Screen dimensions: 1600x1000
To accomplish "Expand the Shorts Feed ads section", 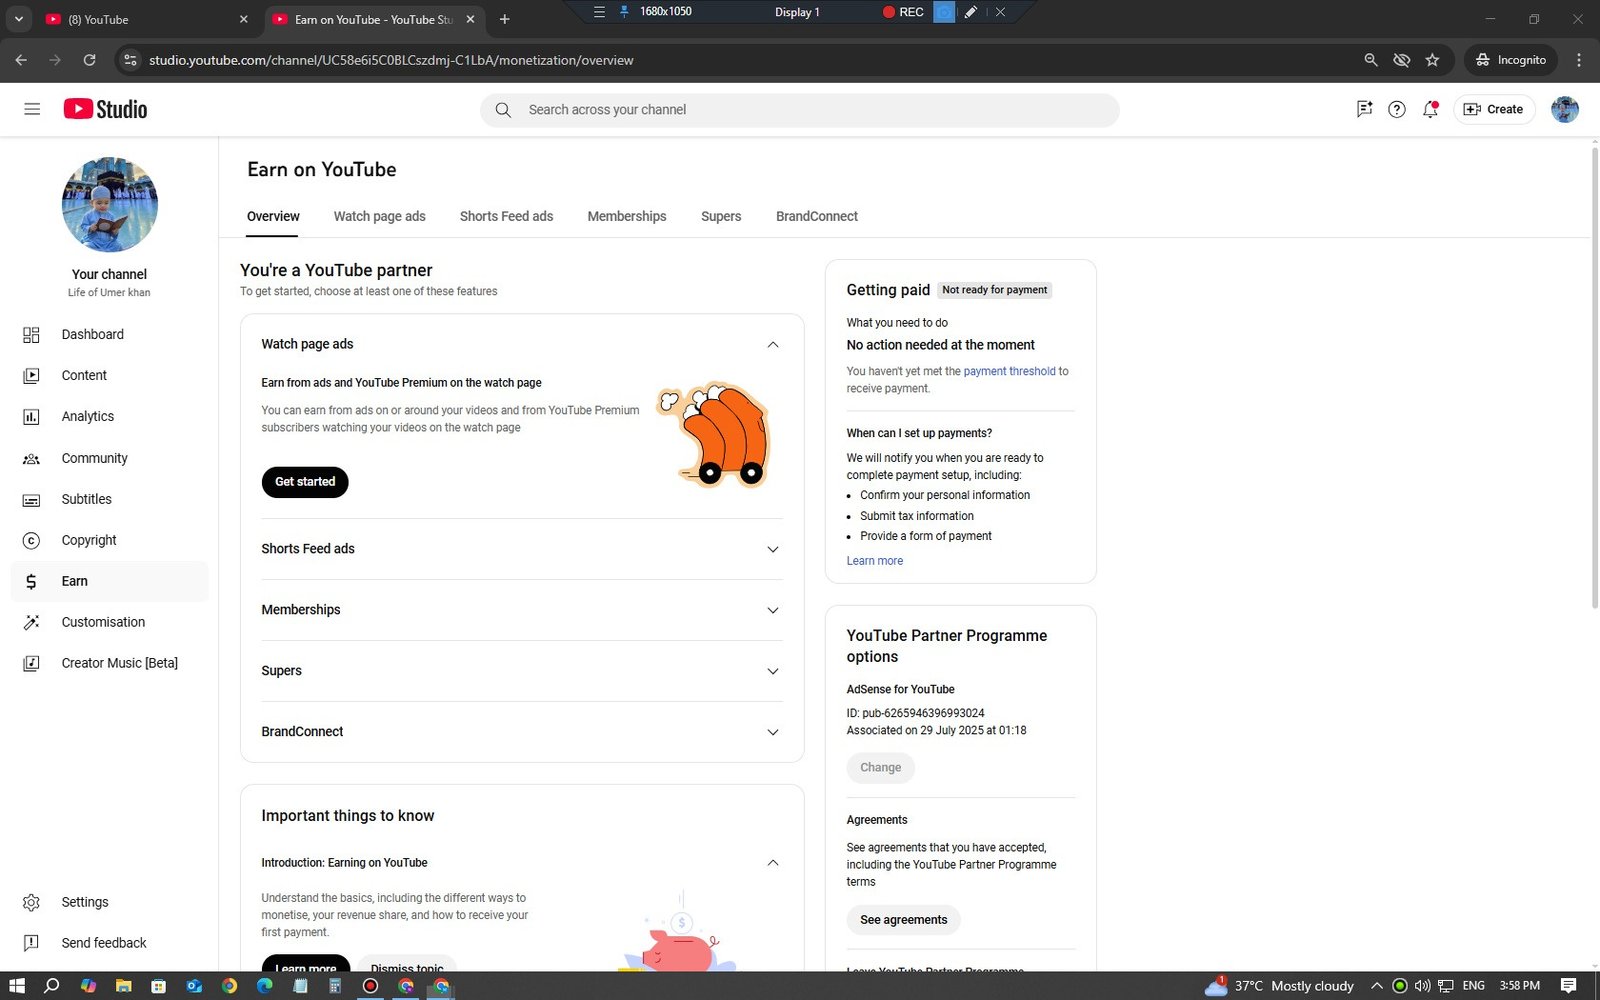I will click(772, 549).
